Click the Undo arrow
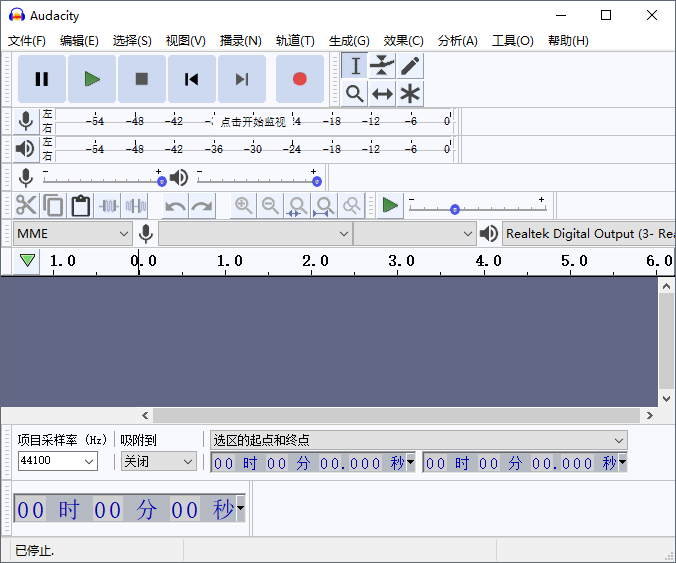This screenshot has height=563, width=676. (x=175, y=206)
